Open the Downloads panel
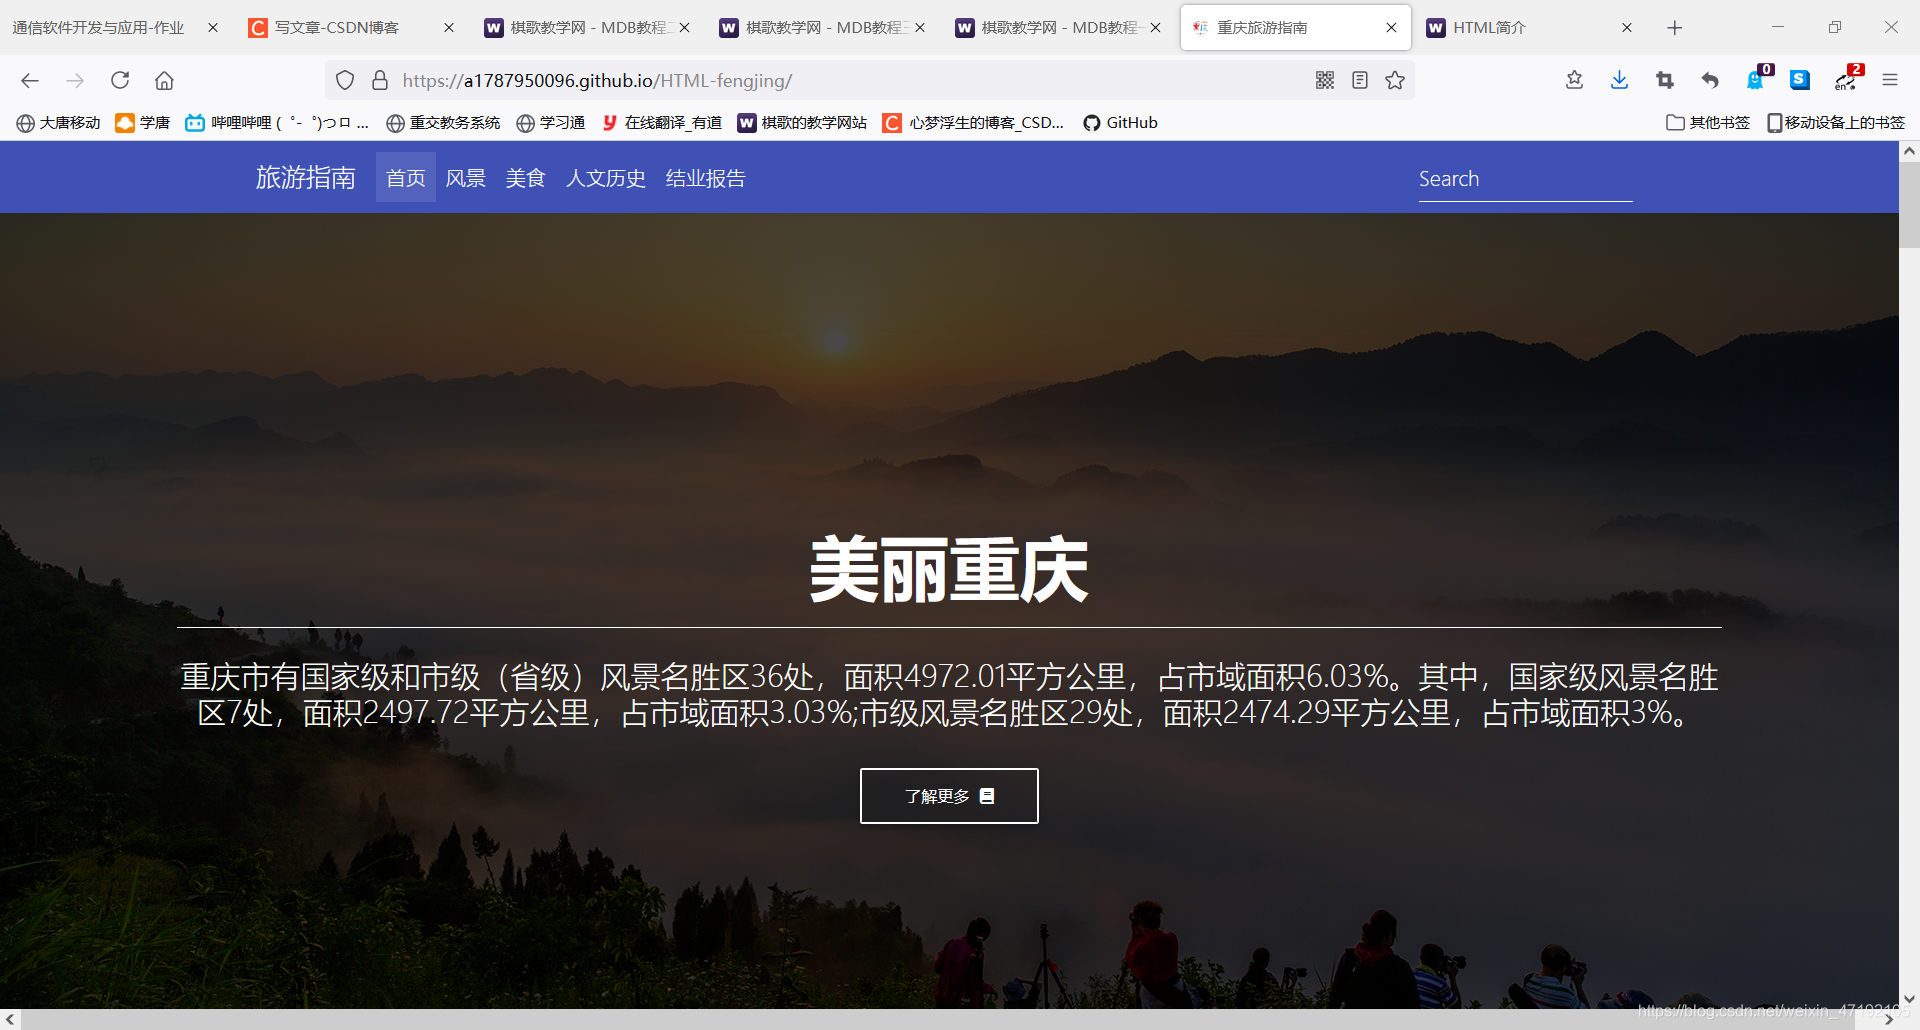Image resolution: width=1920 pixels, height=1030 pixels. click(1619, 80)
